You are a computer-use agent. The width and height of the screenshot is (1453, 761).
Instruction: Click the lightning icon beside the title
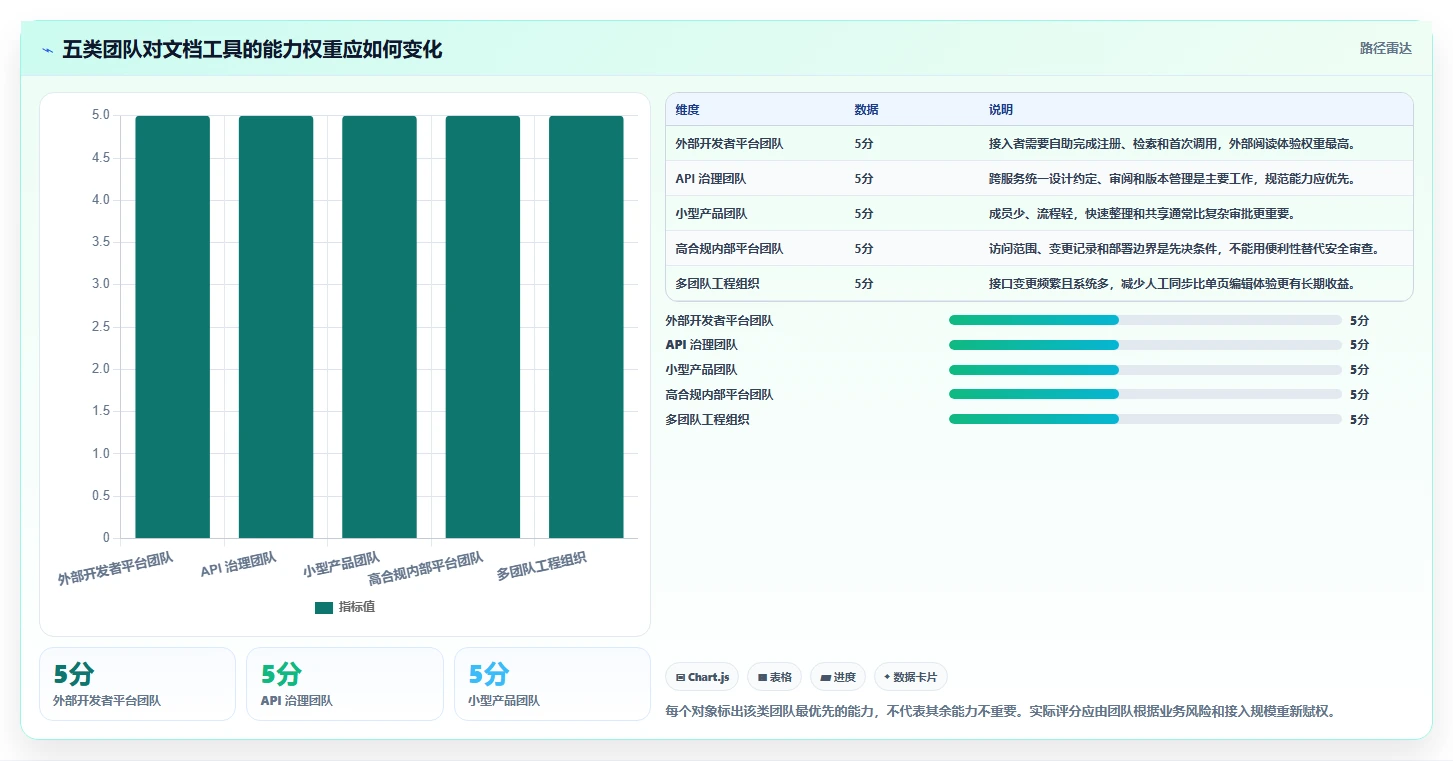pyautogui.click(x=47, y=50)
